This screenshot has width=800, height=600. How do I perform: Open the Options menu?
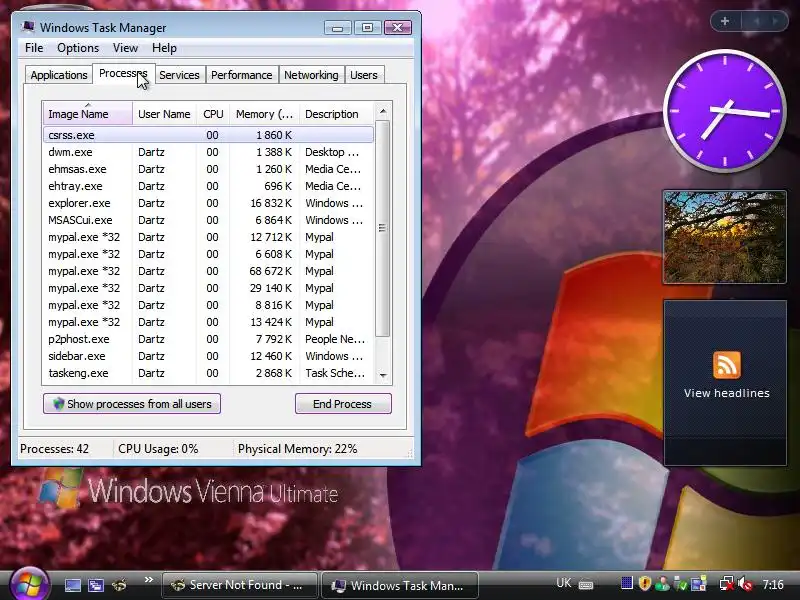coord(78,48)
